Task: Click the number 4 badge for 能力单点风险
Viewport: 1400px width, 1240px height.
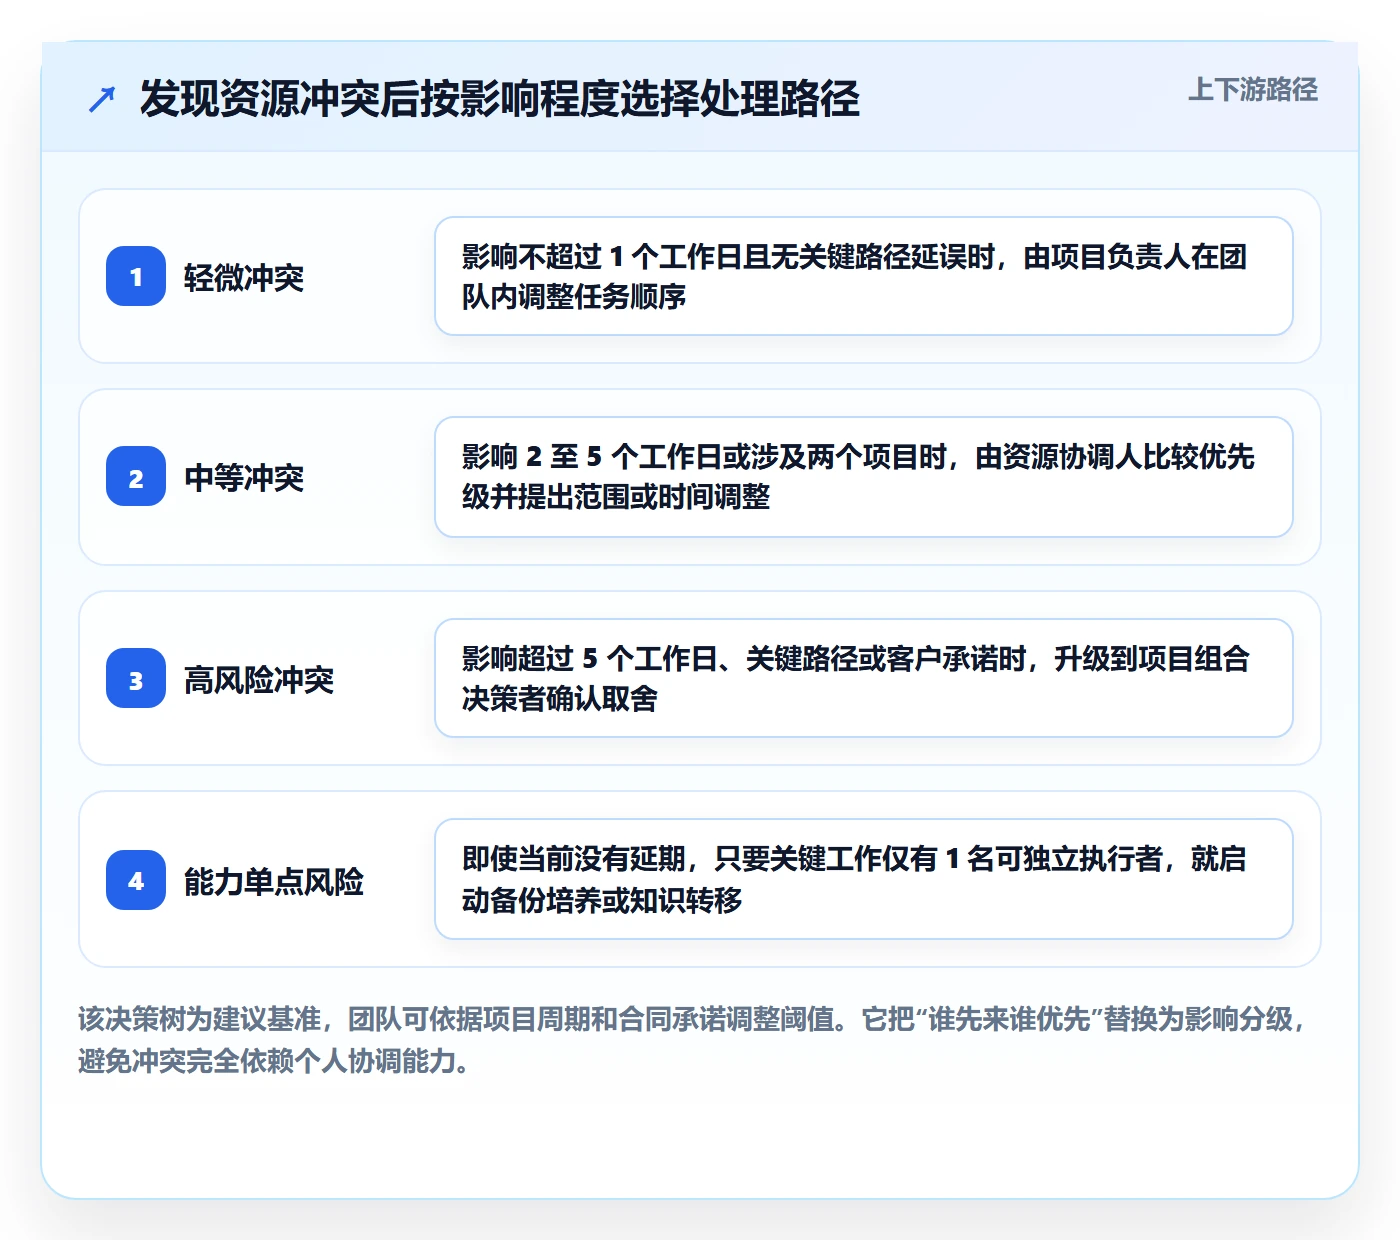Action: click(x=136, y=880)
